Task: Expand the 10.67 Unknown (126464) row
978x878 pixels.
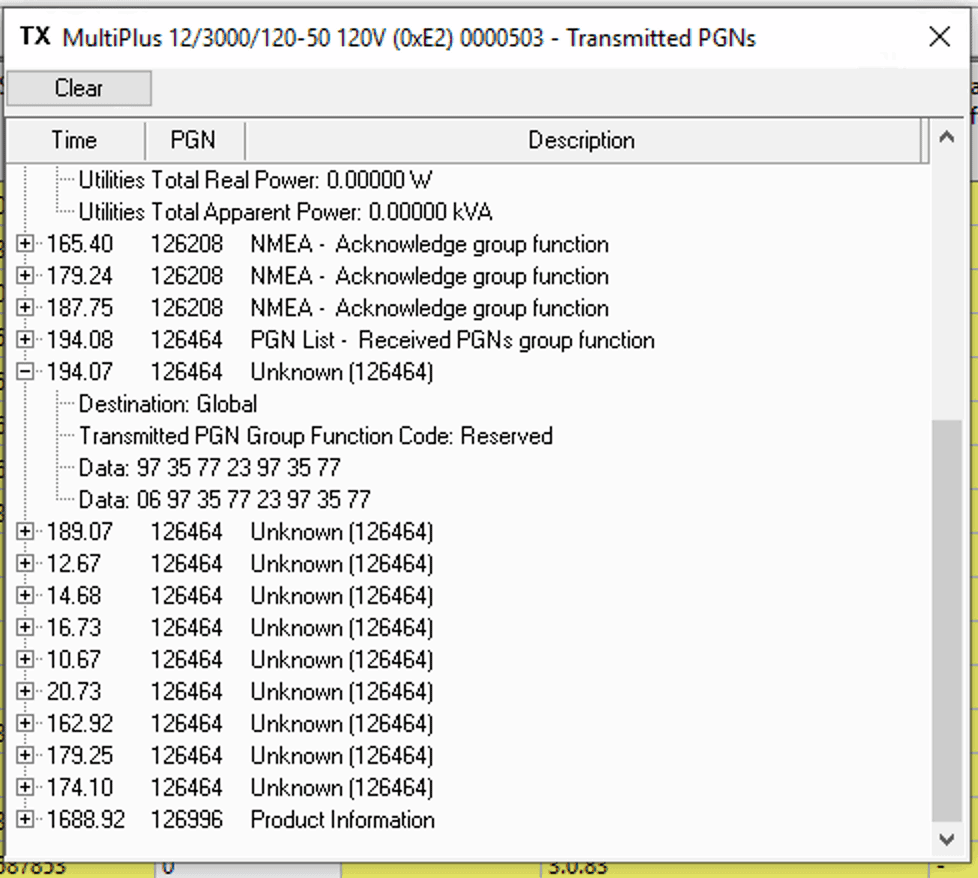Action: pos(25,658)
